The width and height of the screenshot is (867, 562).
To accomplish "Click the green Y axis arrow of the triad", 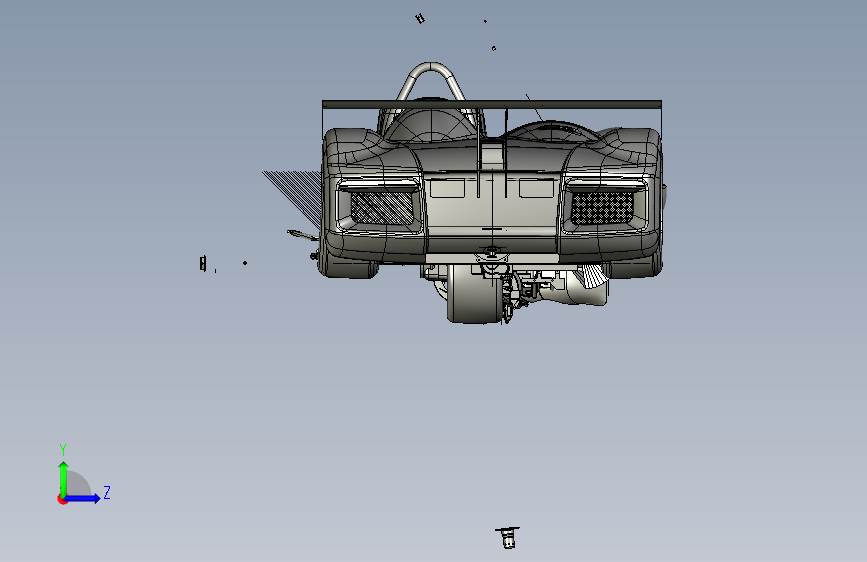I will [x=64, y=480].
